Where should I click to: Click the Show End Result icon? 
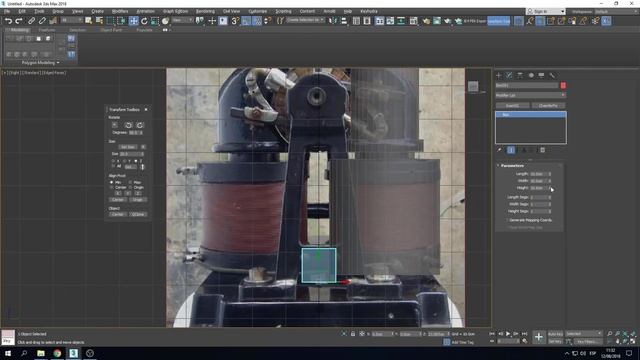pos(511,150)
